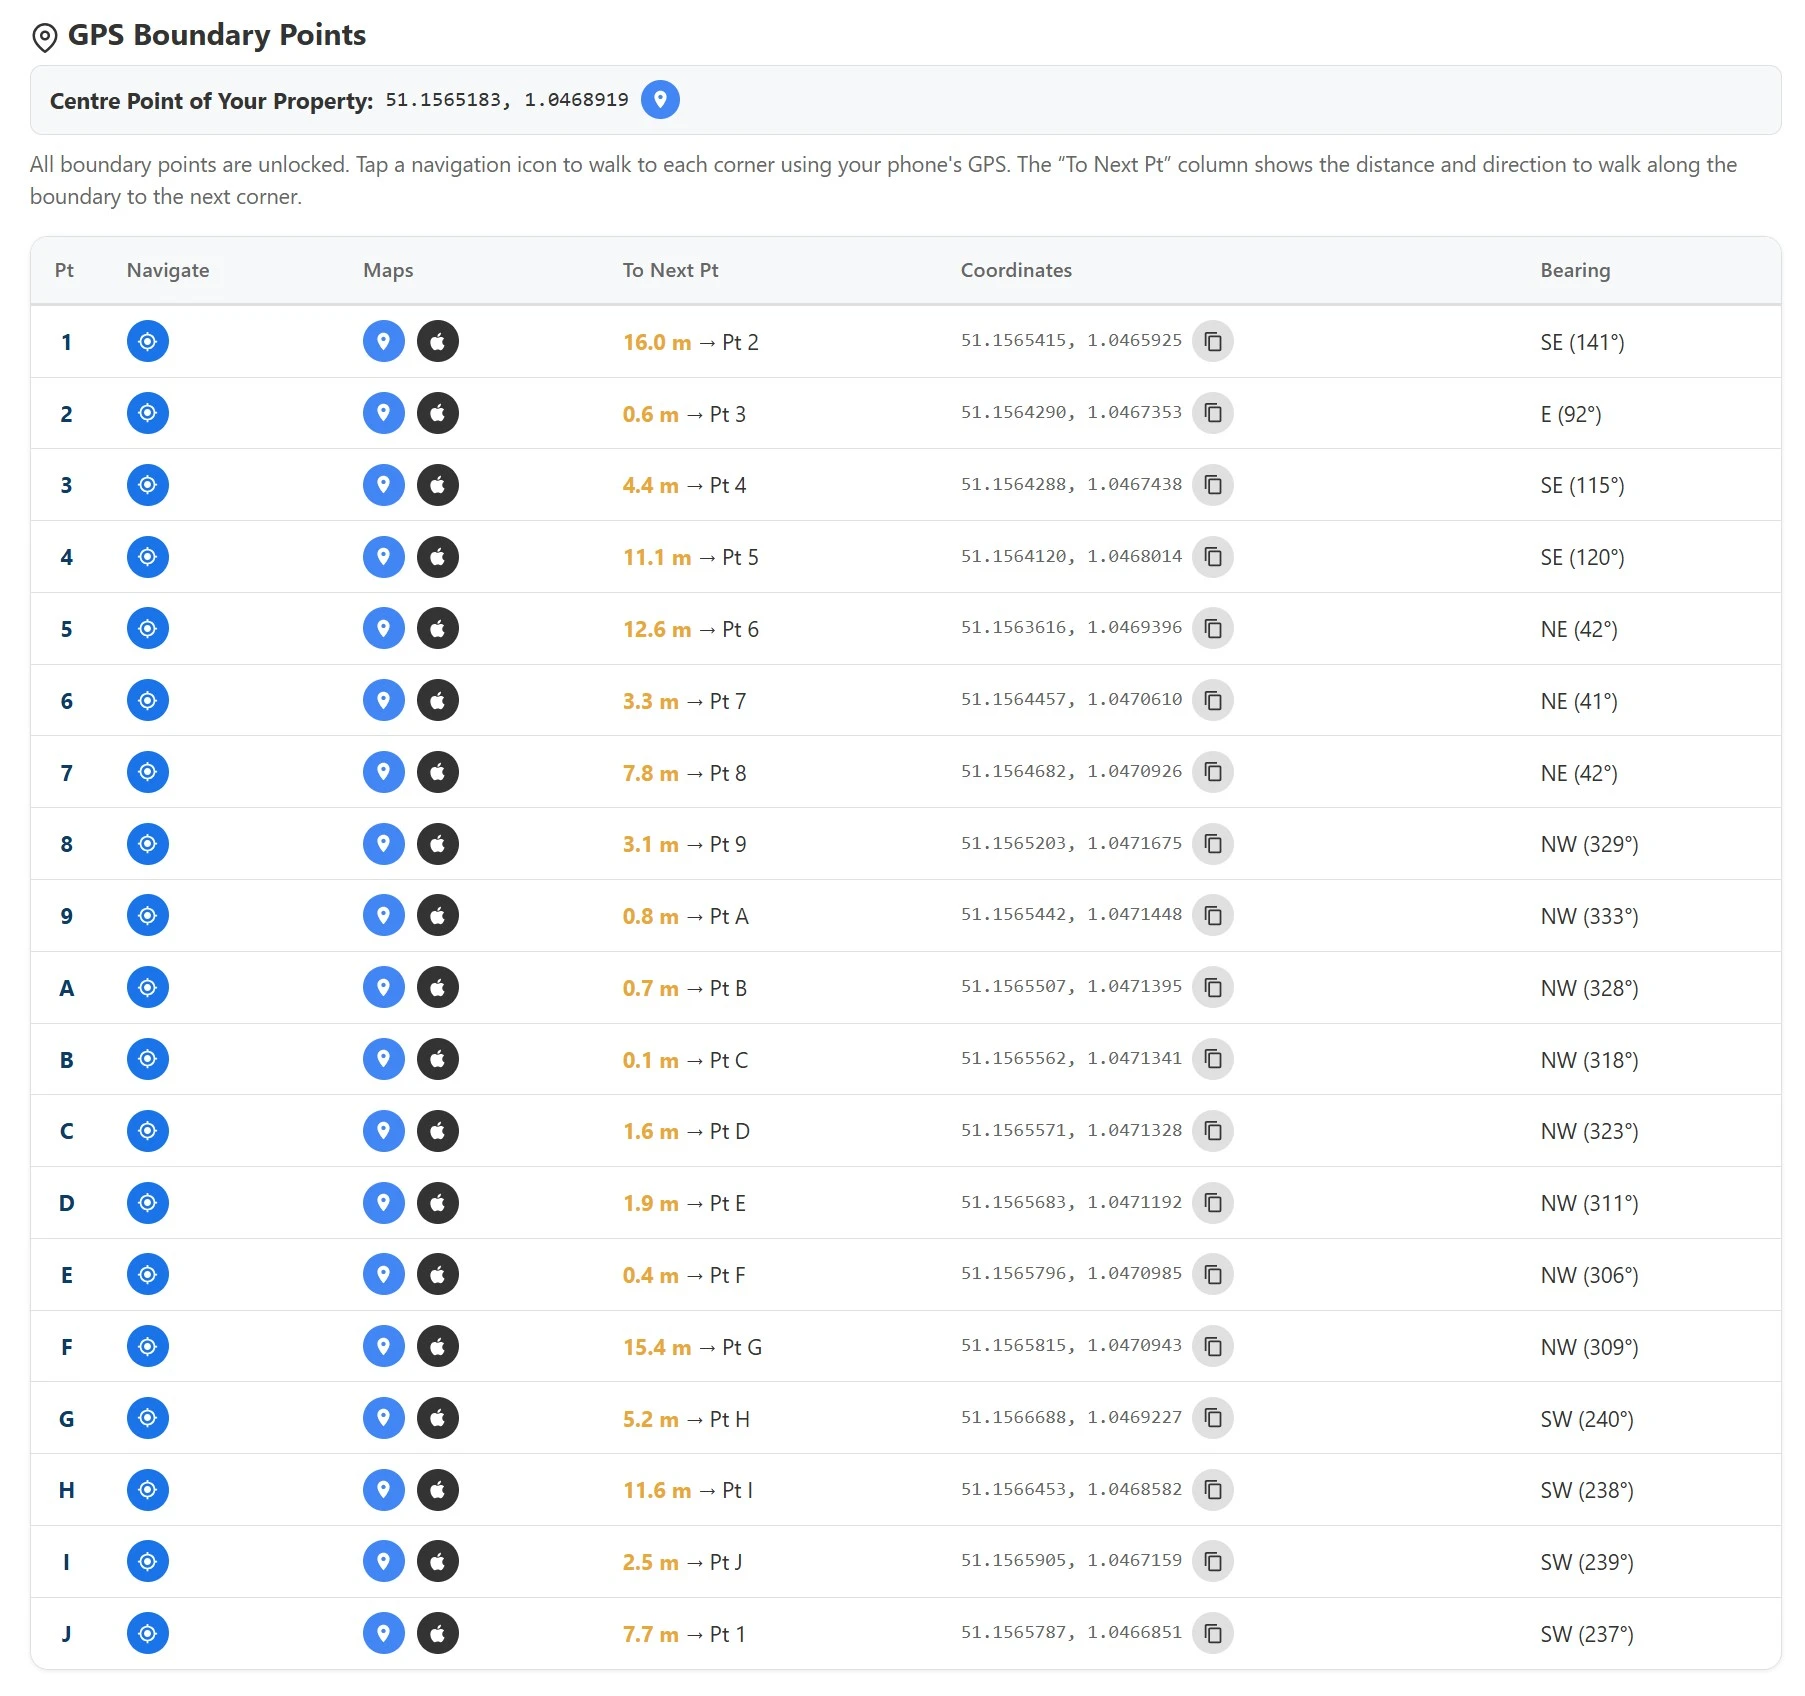Click the Coordinates column header
This screenshot has height=1696, width=1805.
pyautogui.click(x=1016, y=270)
